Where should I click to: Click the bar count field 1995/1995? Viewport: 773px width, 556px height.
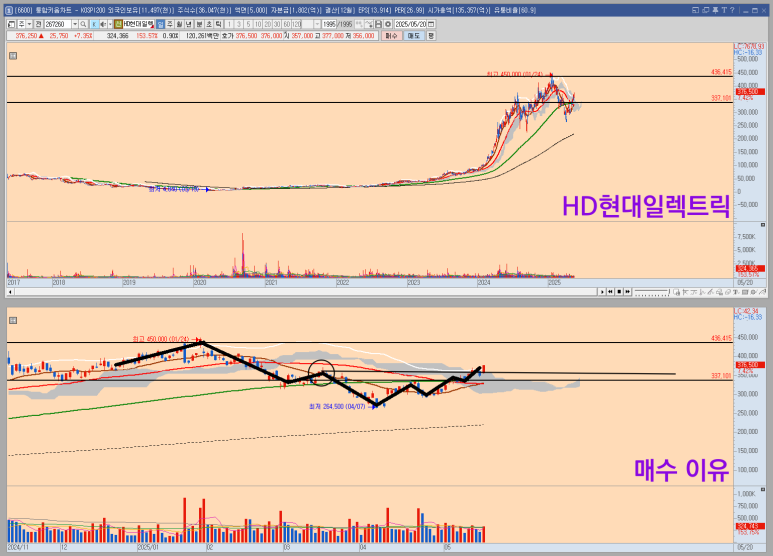point(338,24)
